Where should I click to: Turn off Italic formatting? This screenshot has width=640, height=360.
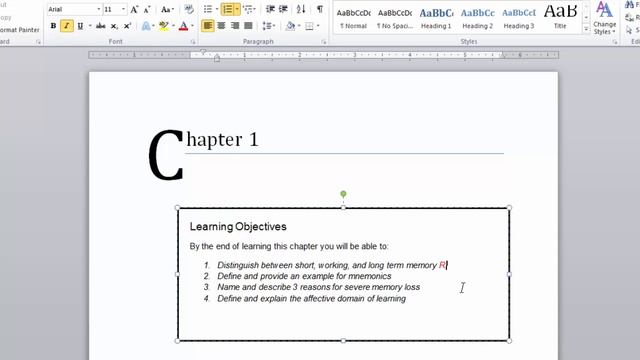[x=67, y=26]
